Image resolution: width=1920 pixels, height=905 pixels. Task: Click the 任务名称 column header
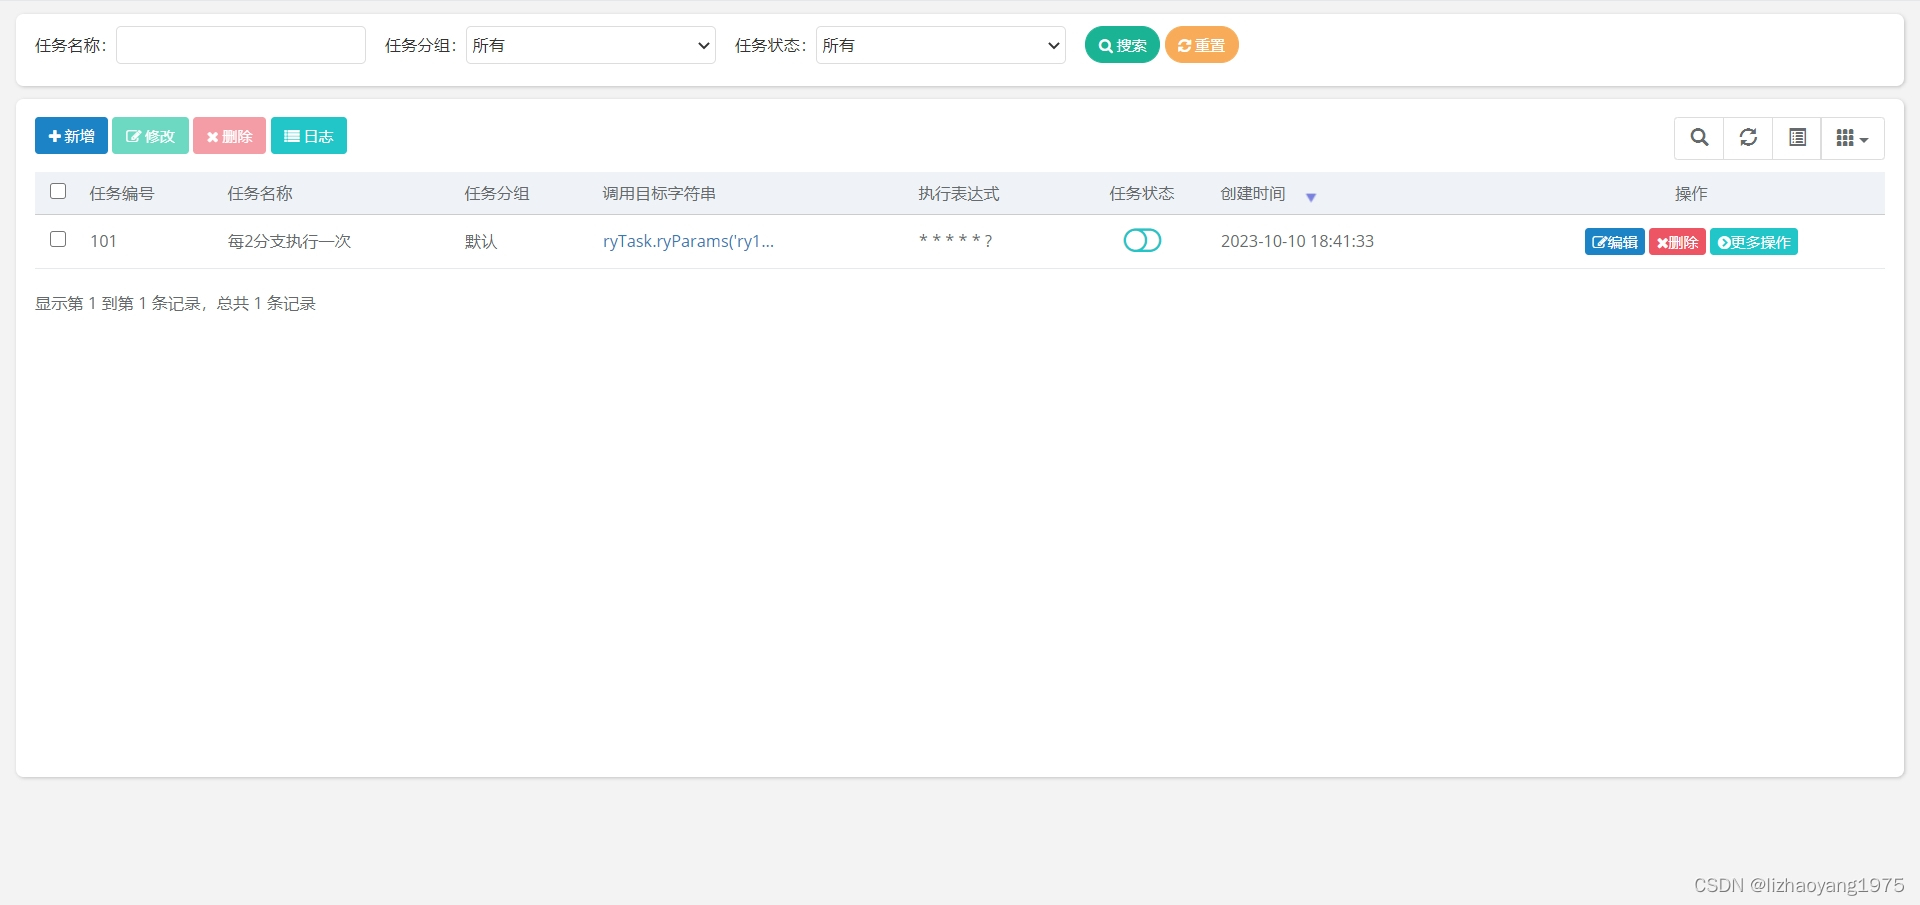pyautogui.click(x=260, y=193)
